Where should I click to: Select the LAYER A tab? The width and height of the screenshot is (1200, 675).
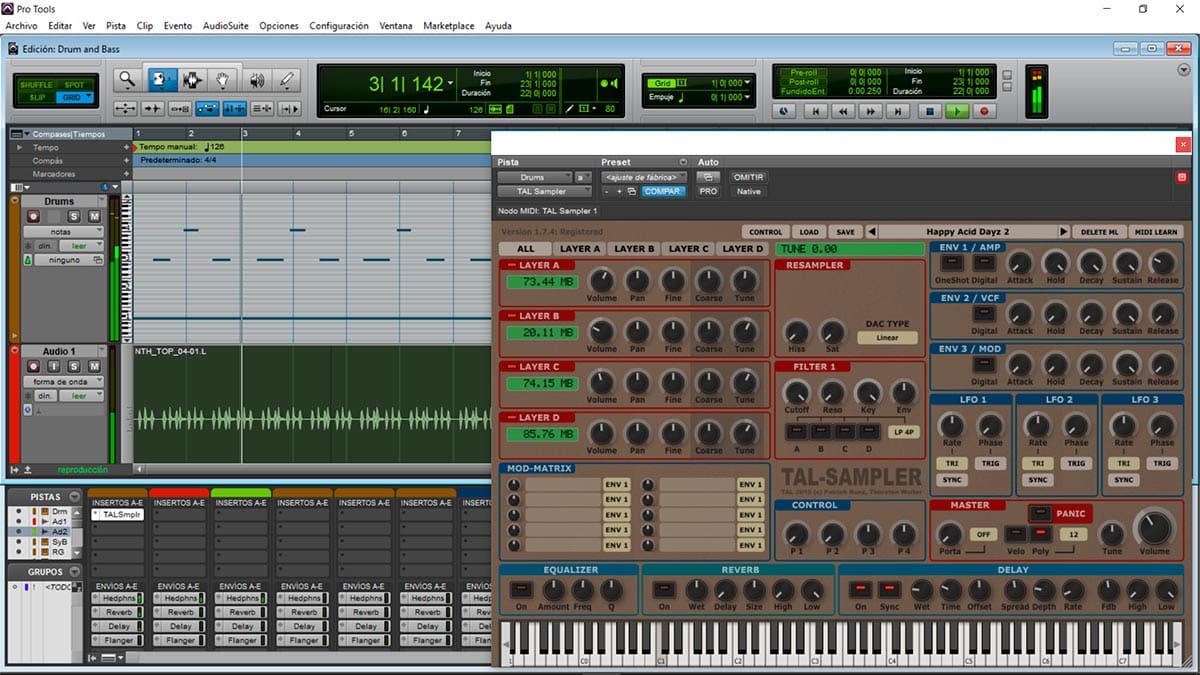click(580, 248)
